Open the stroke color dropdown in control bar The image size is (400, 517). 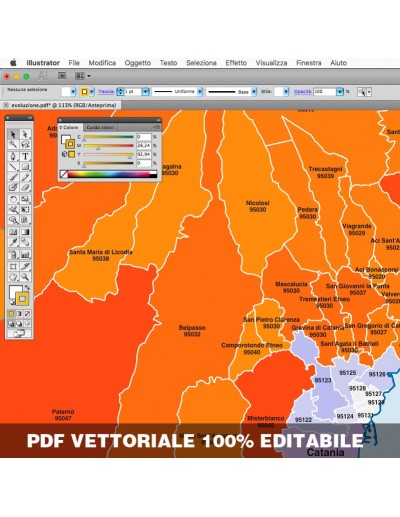pos(92,92)
